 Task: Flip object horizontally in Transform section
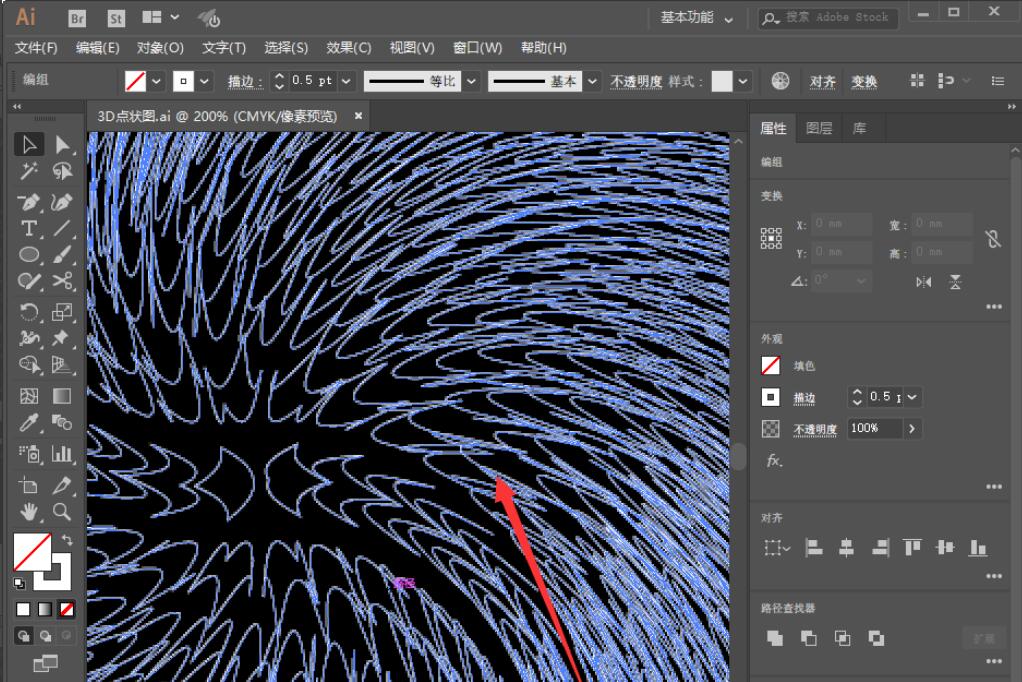tap(924, 282)
